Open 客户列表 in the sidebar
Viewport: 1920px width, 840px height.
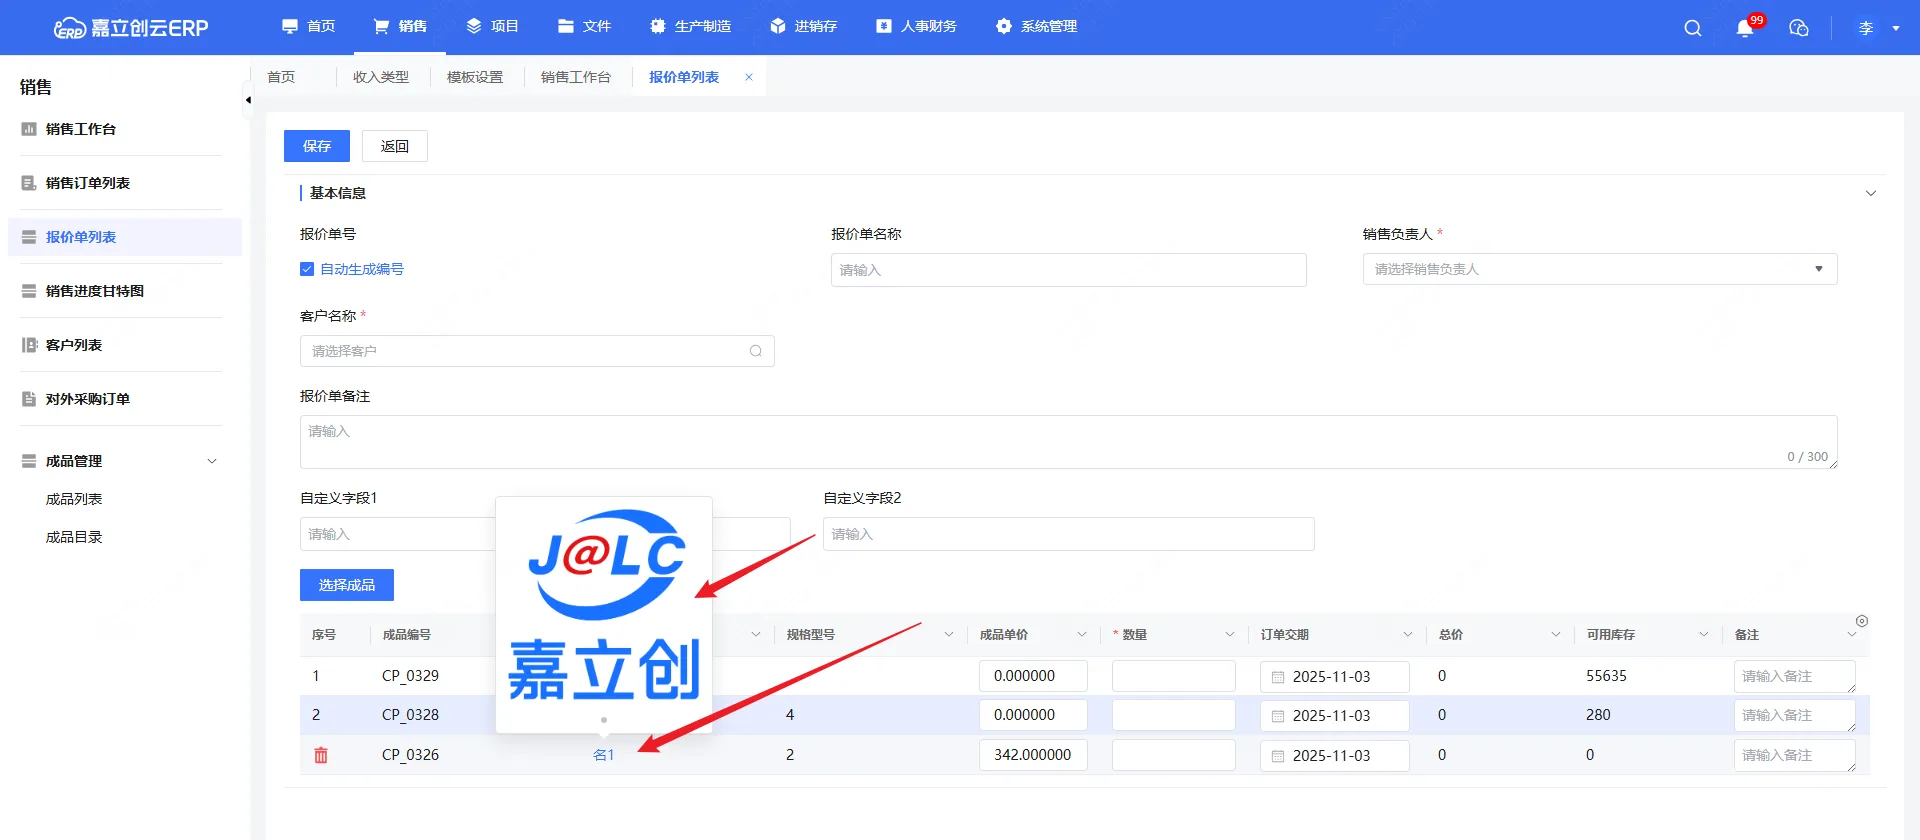74,345
